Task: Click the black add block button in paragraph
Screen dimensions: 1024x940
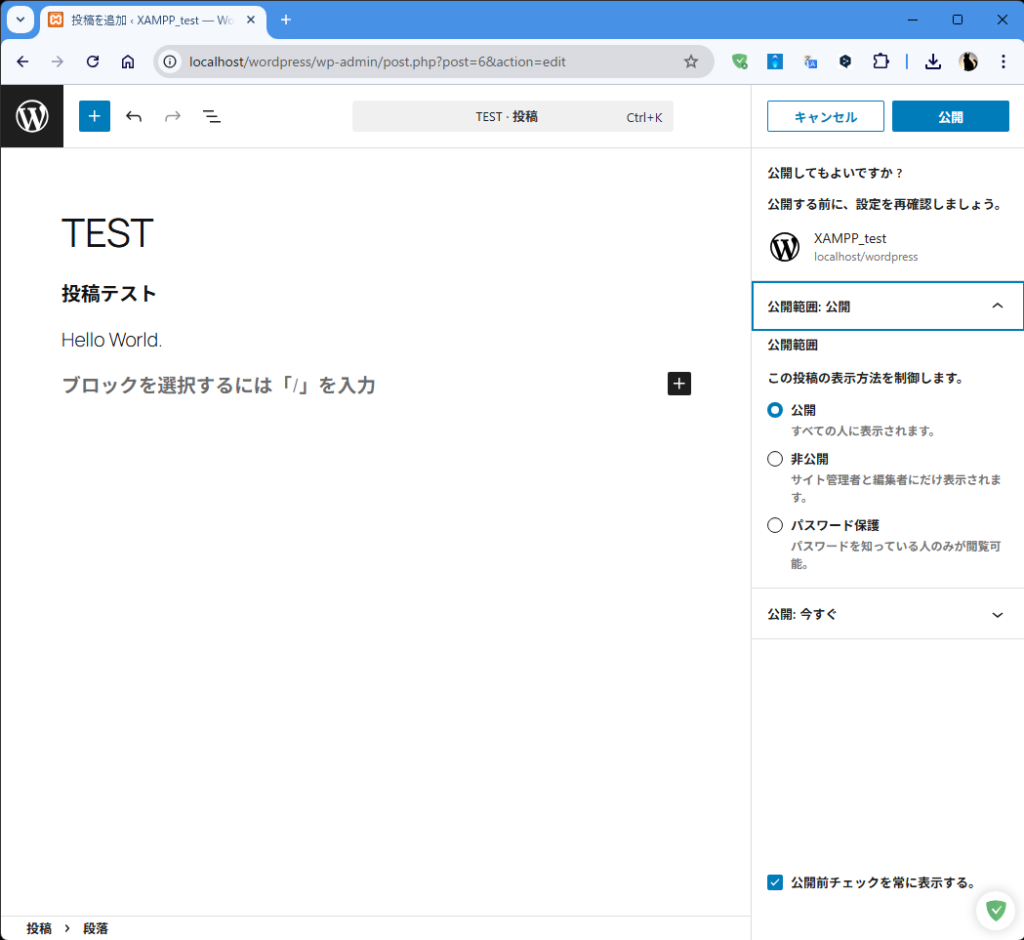Action: 679,384
